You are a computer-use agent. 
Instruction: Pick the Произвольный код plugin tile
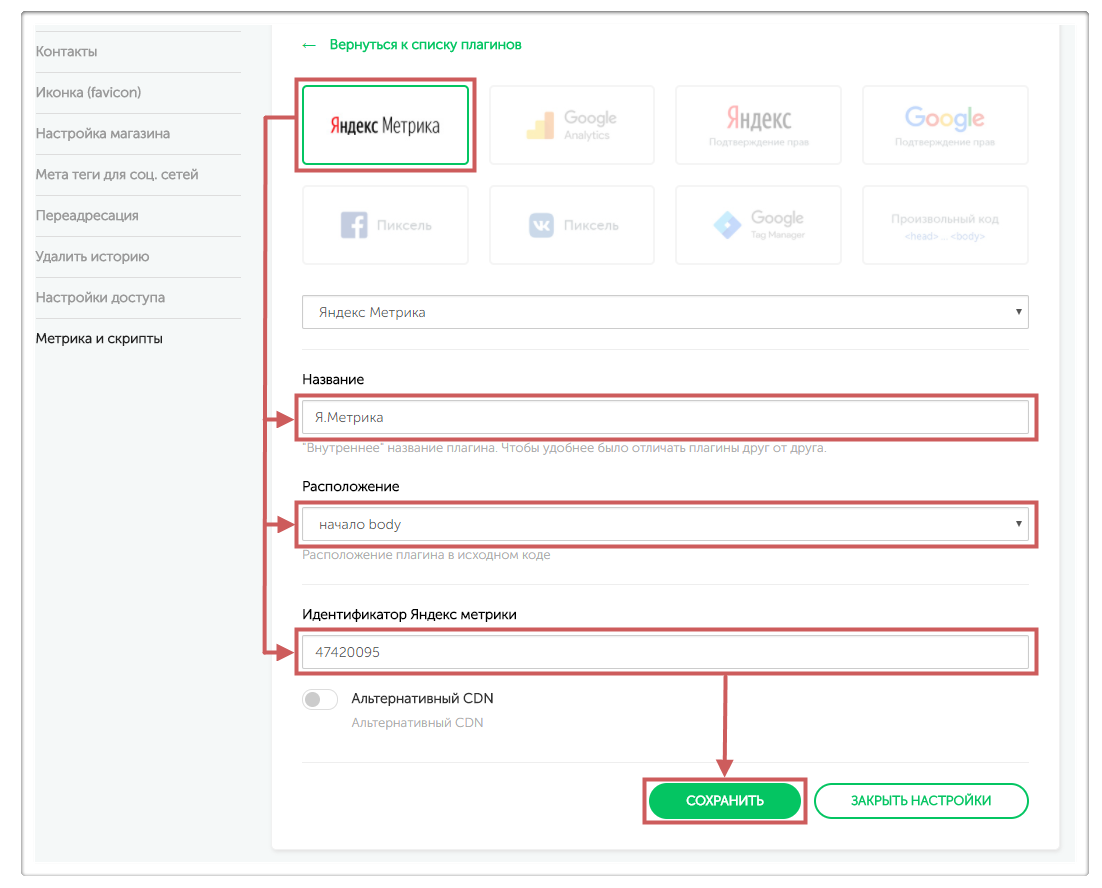pyautogui.click(x=945, y=225)
